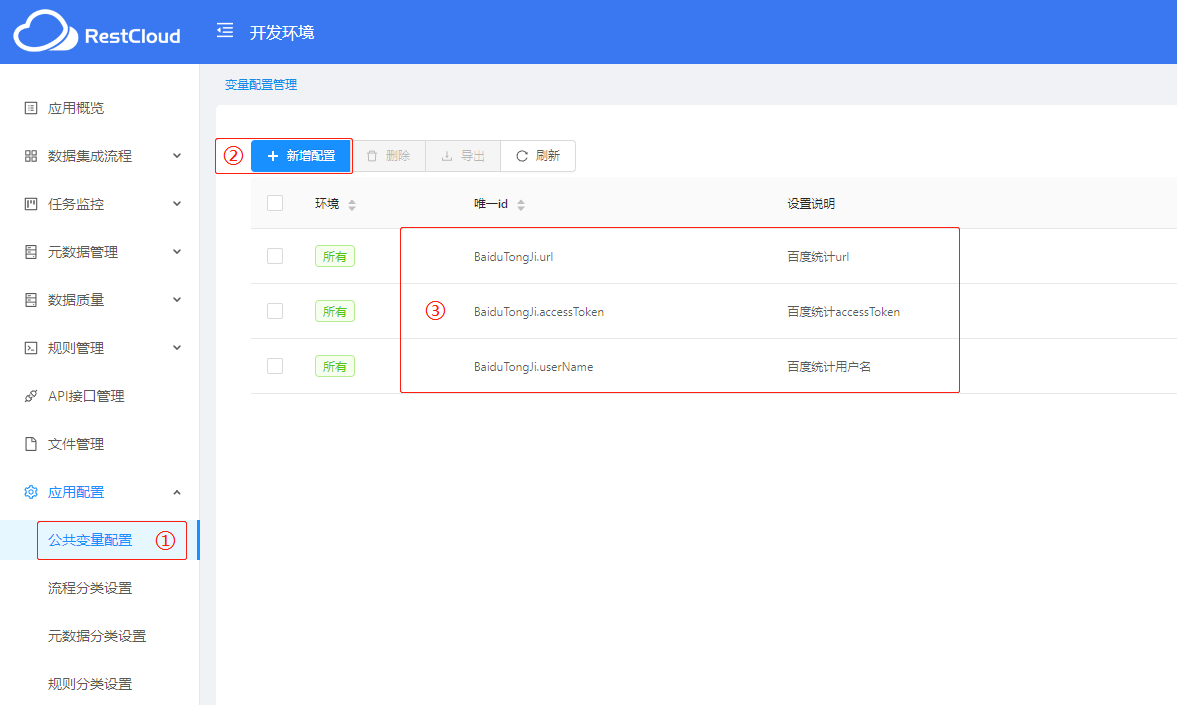Toggle the select-all checkbox in table header

point(275,203)
